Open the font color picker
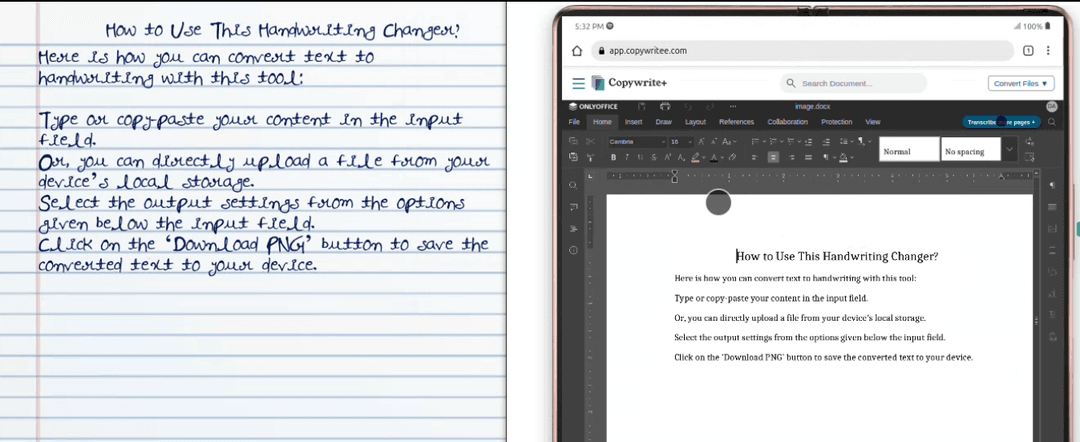 point(722,157)
